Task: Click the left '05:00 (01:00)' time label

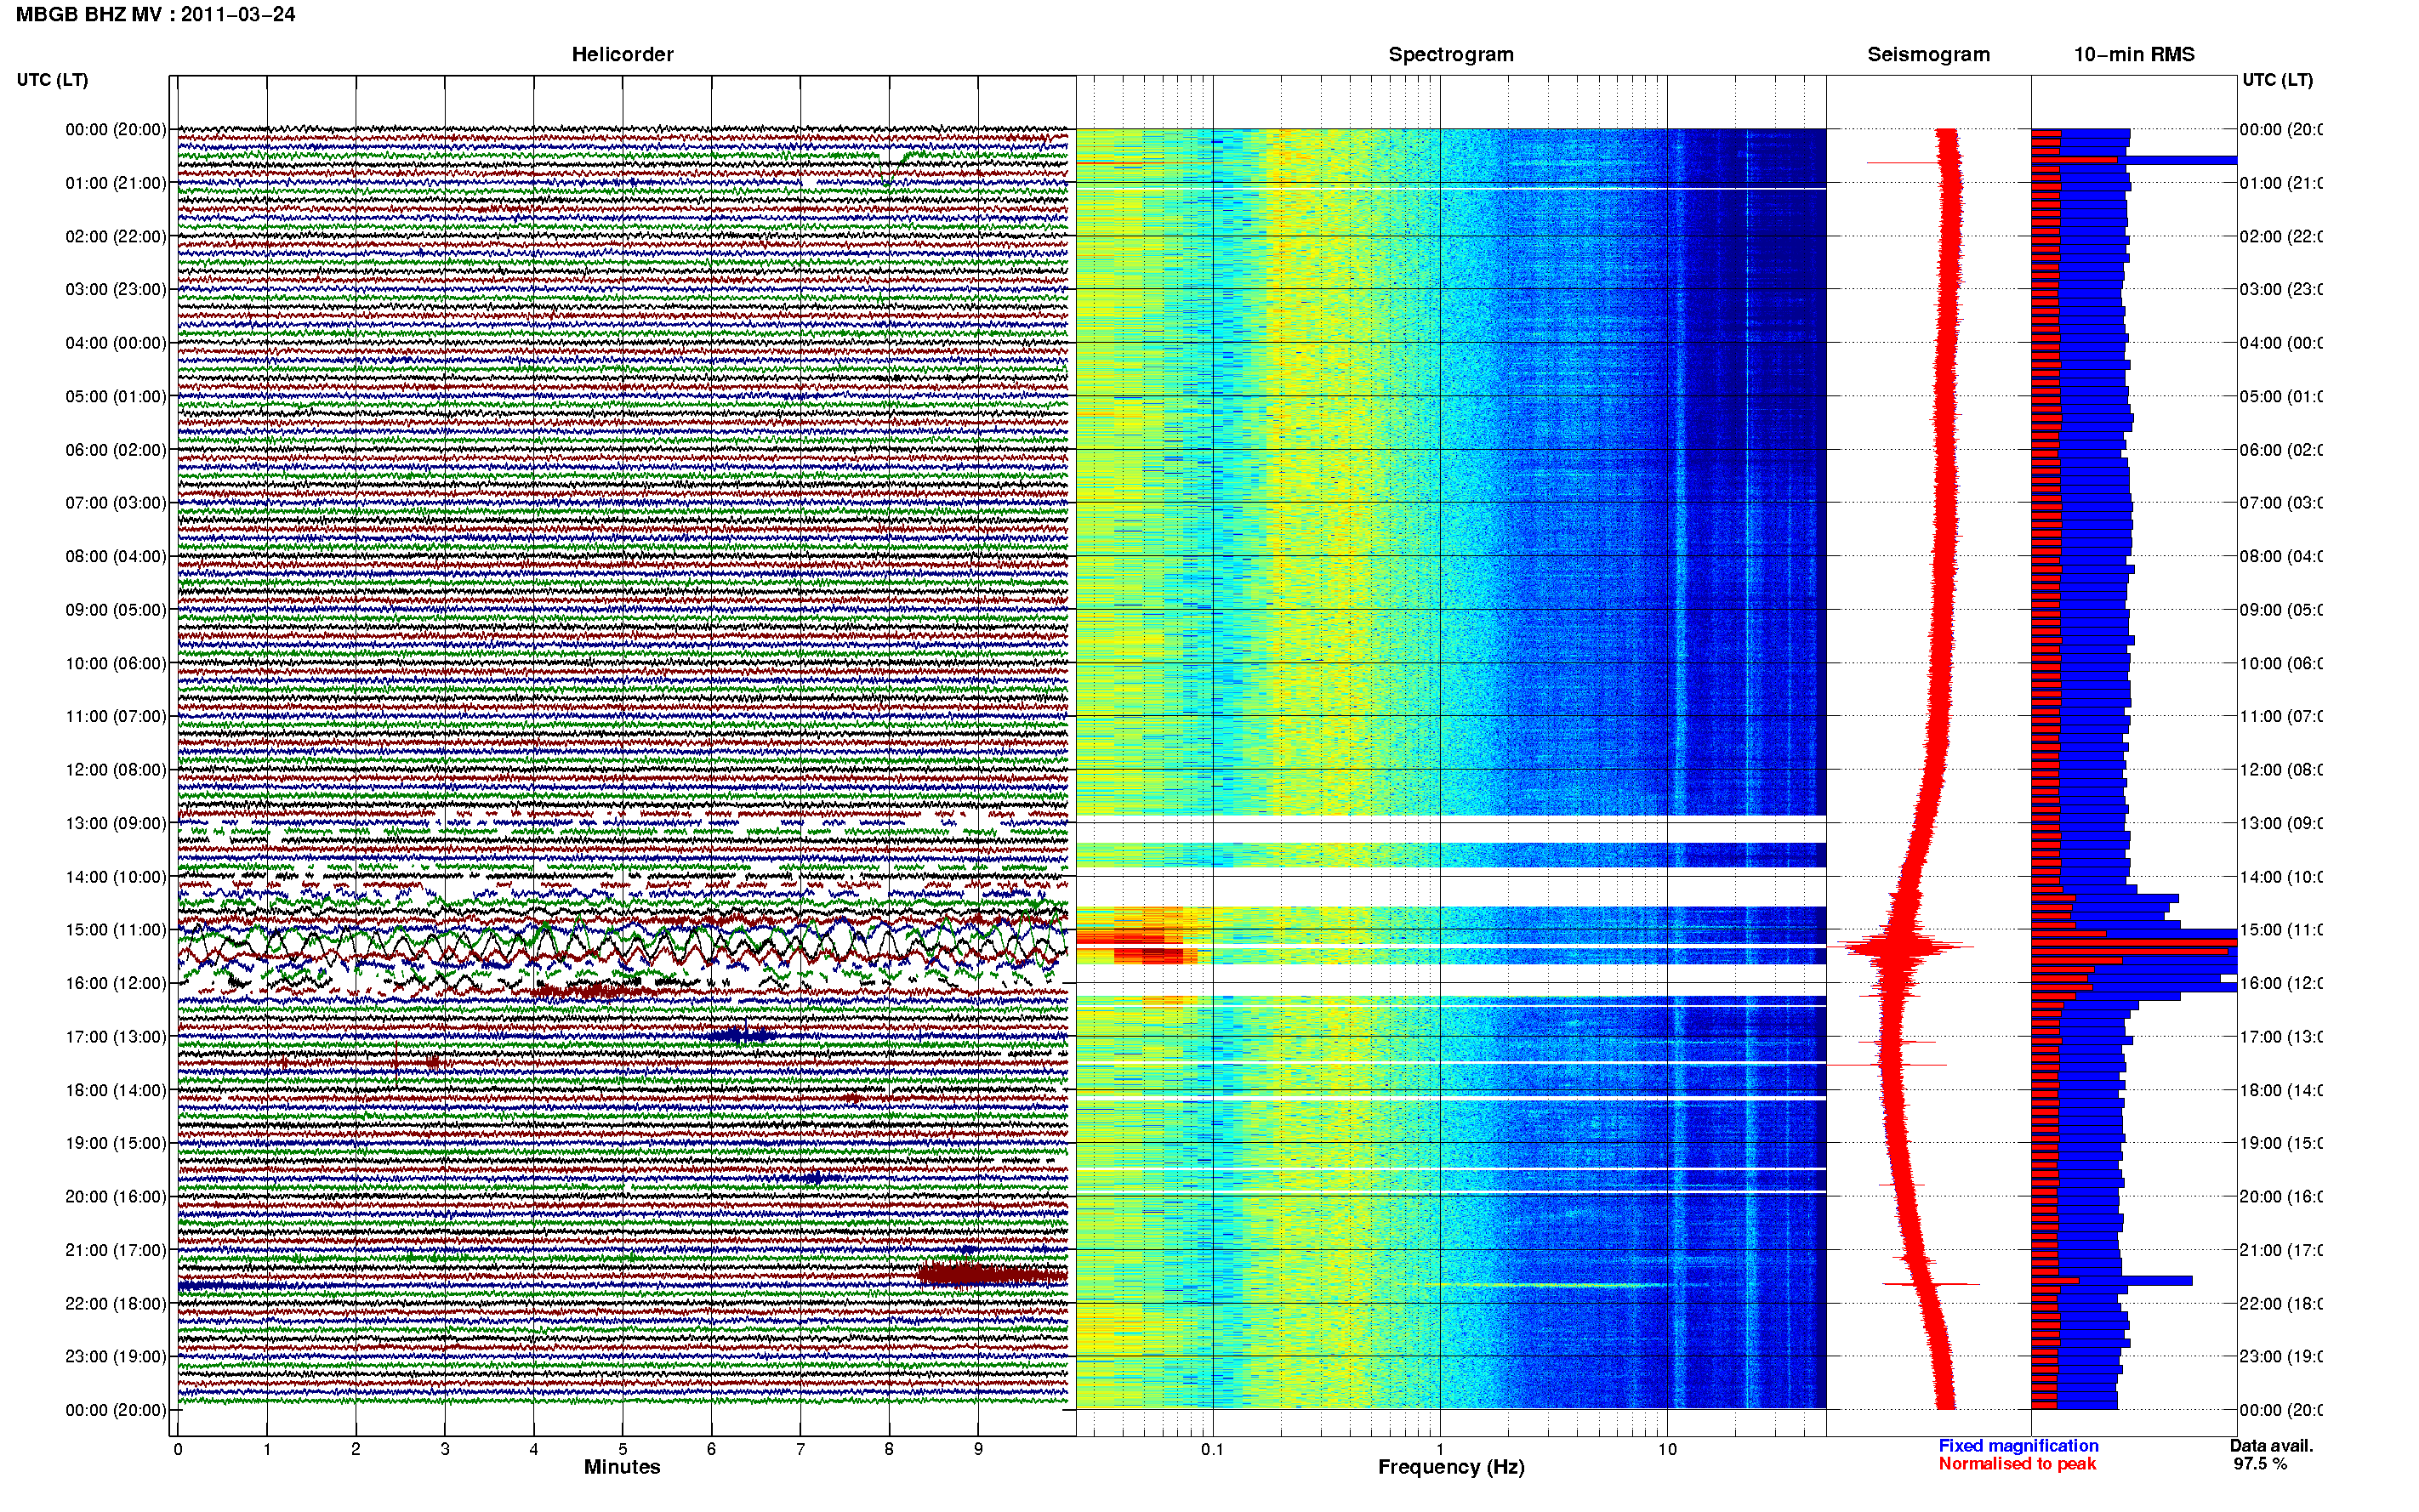Action: click(116, 396)
